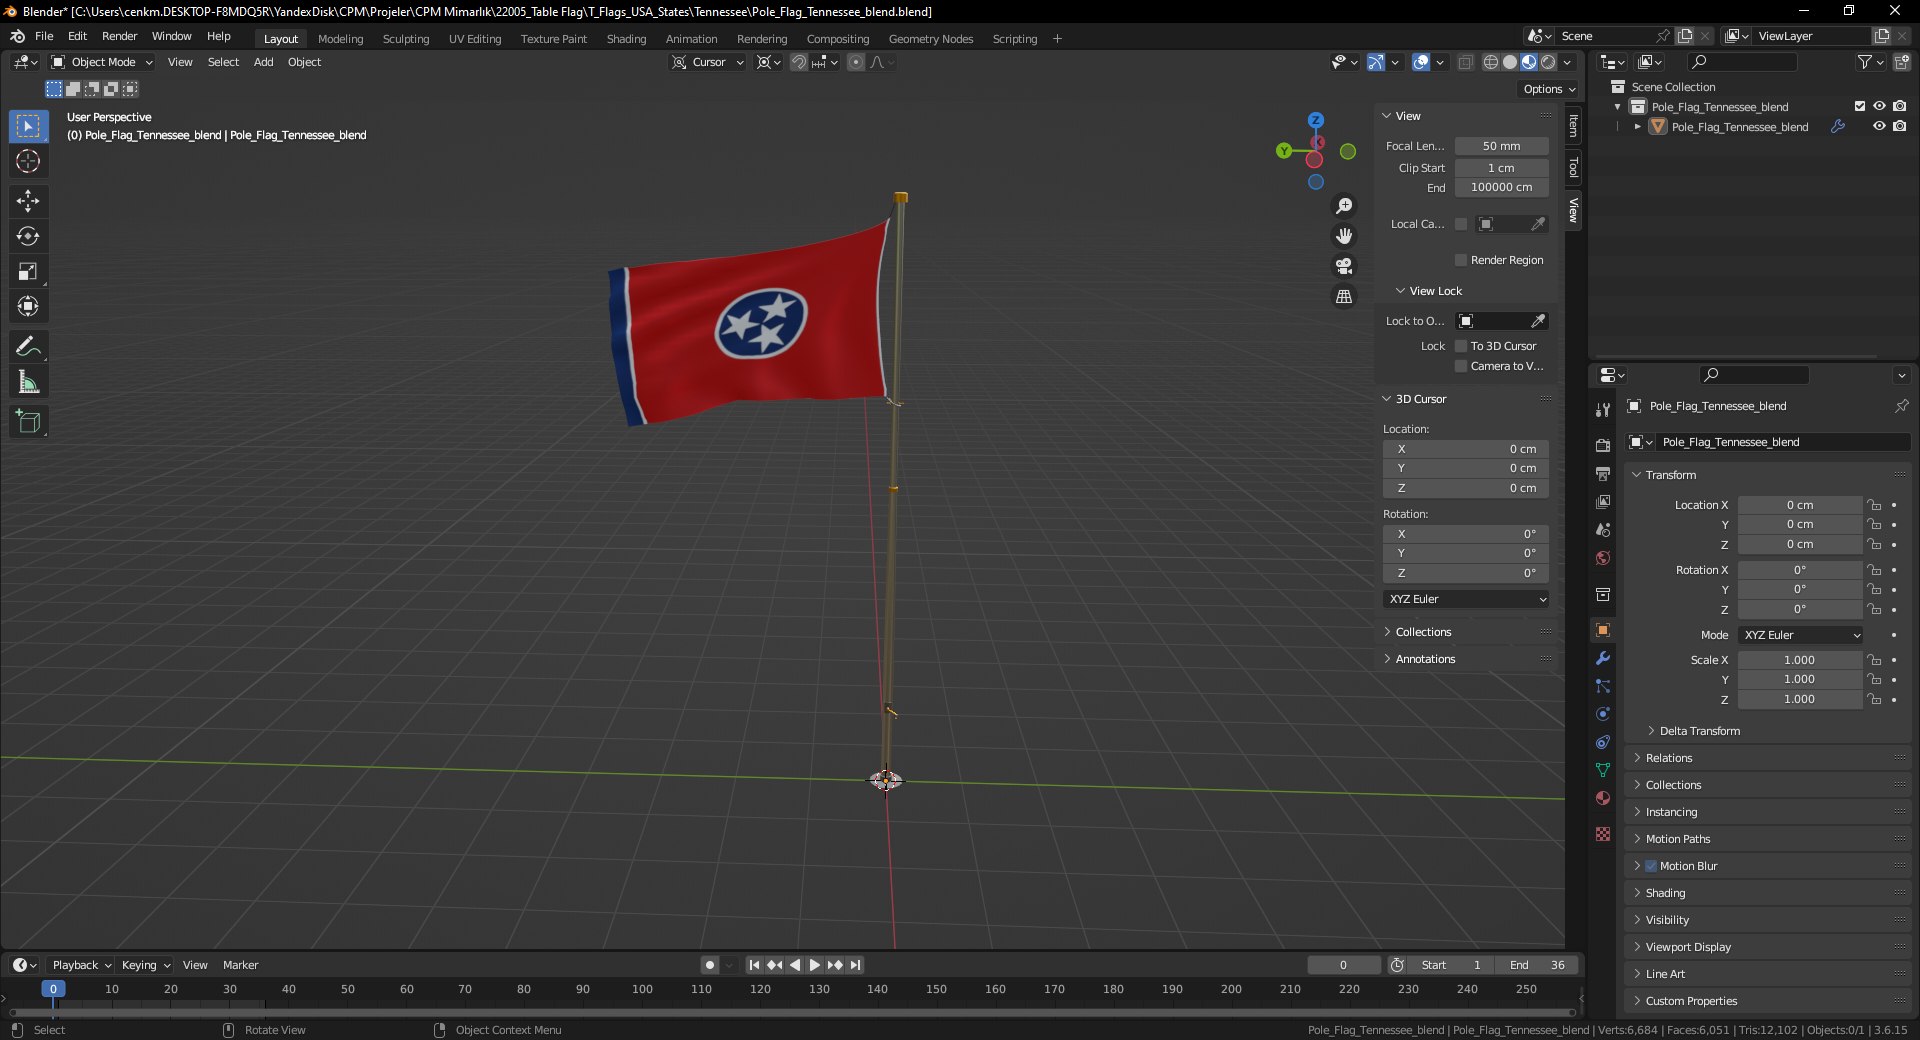Open the Tool sidebar tab
Image resolution: width=1920 pixels, height=1040 pixels.
coord(1573,167)
